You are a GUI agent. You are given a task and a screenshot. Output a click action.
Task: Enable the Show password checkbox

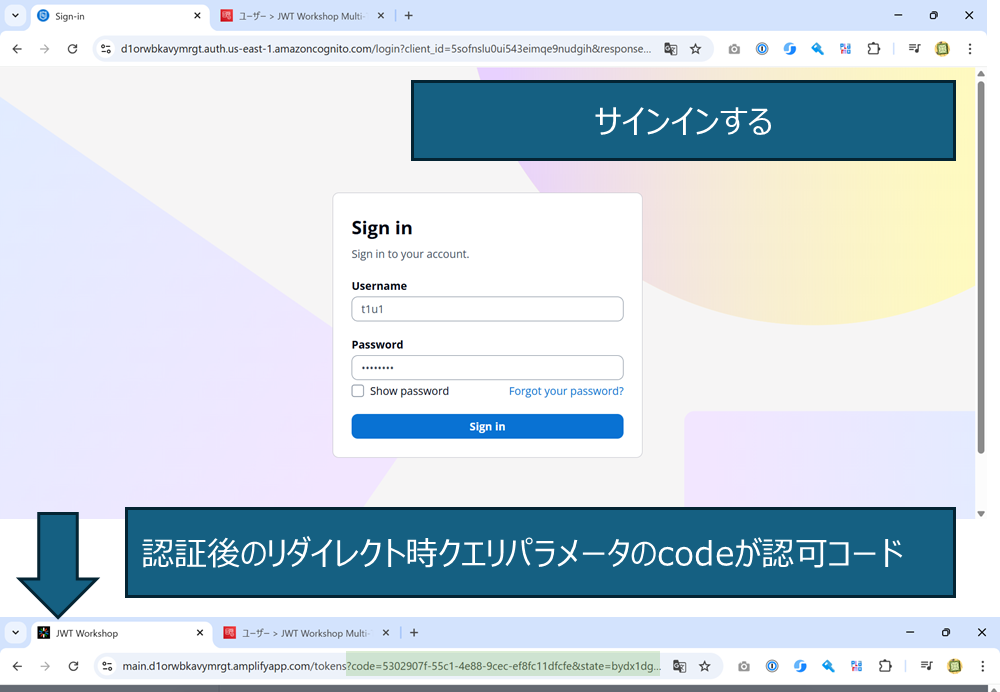[x=358, y=391]
